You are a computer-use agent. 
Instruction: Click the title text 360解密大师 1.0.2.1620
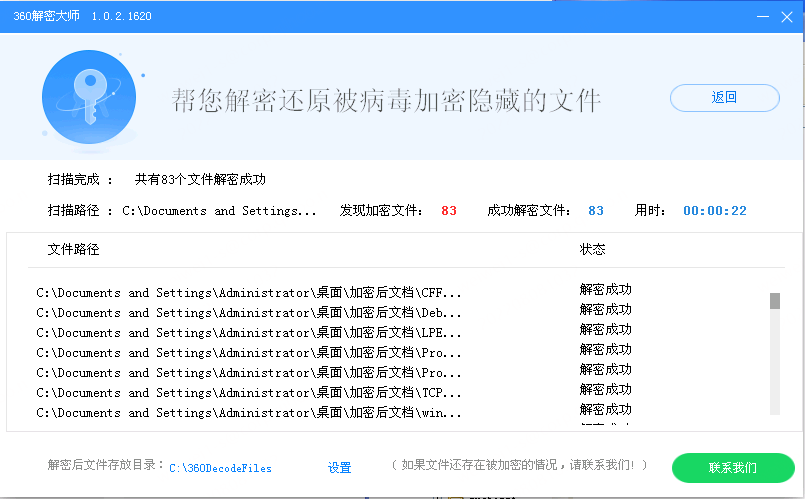(82, 16)
